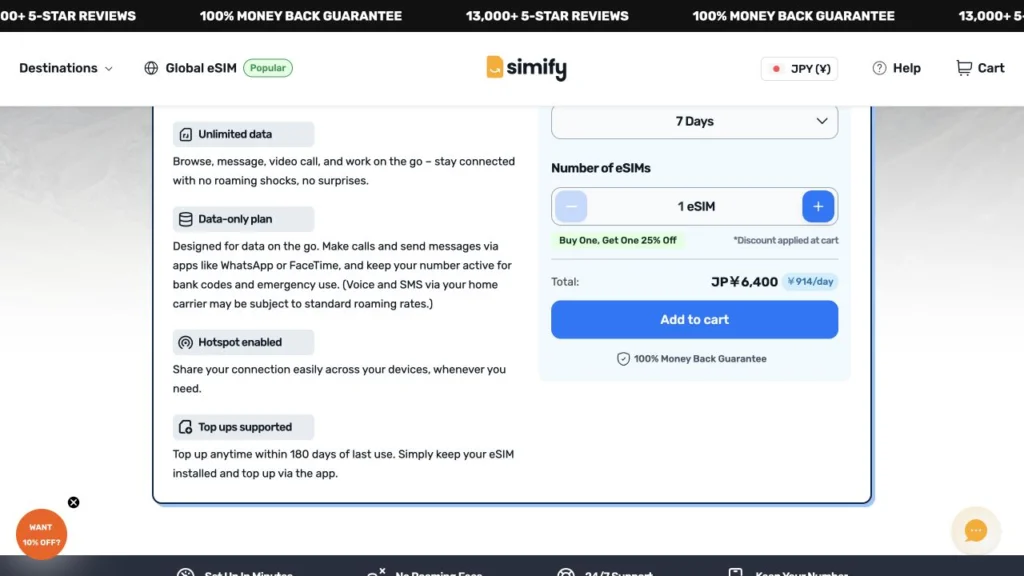1024x576 pixels.
Task: Open the Want 10% Off offer bubble
Action: [x=41, y=534]
